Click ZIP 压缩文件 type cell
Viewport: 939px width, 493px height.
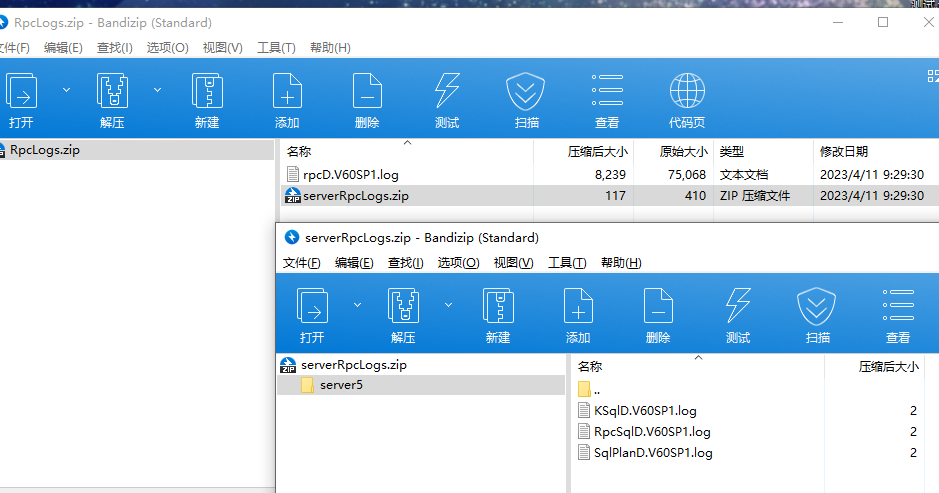point(755,196)
